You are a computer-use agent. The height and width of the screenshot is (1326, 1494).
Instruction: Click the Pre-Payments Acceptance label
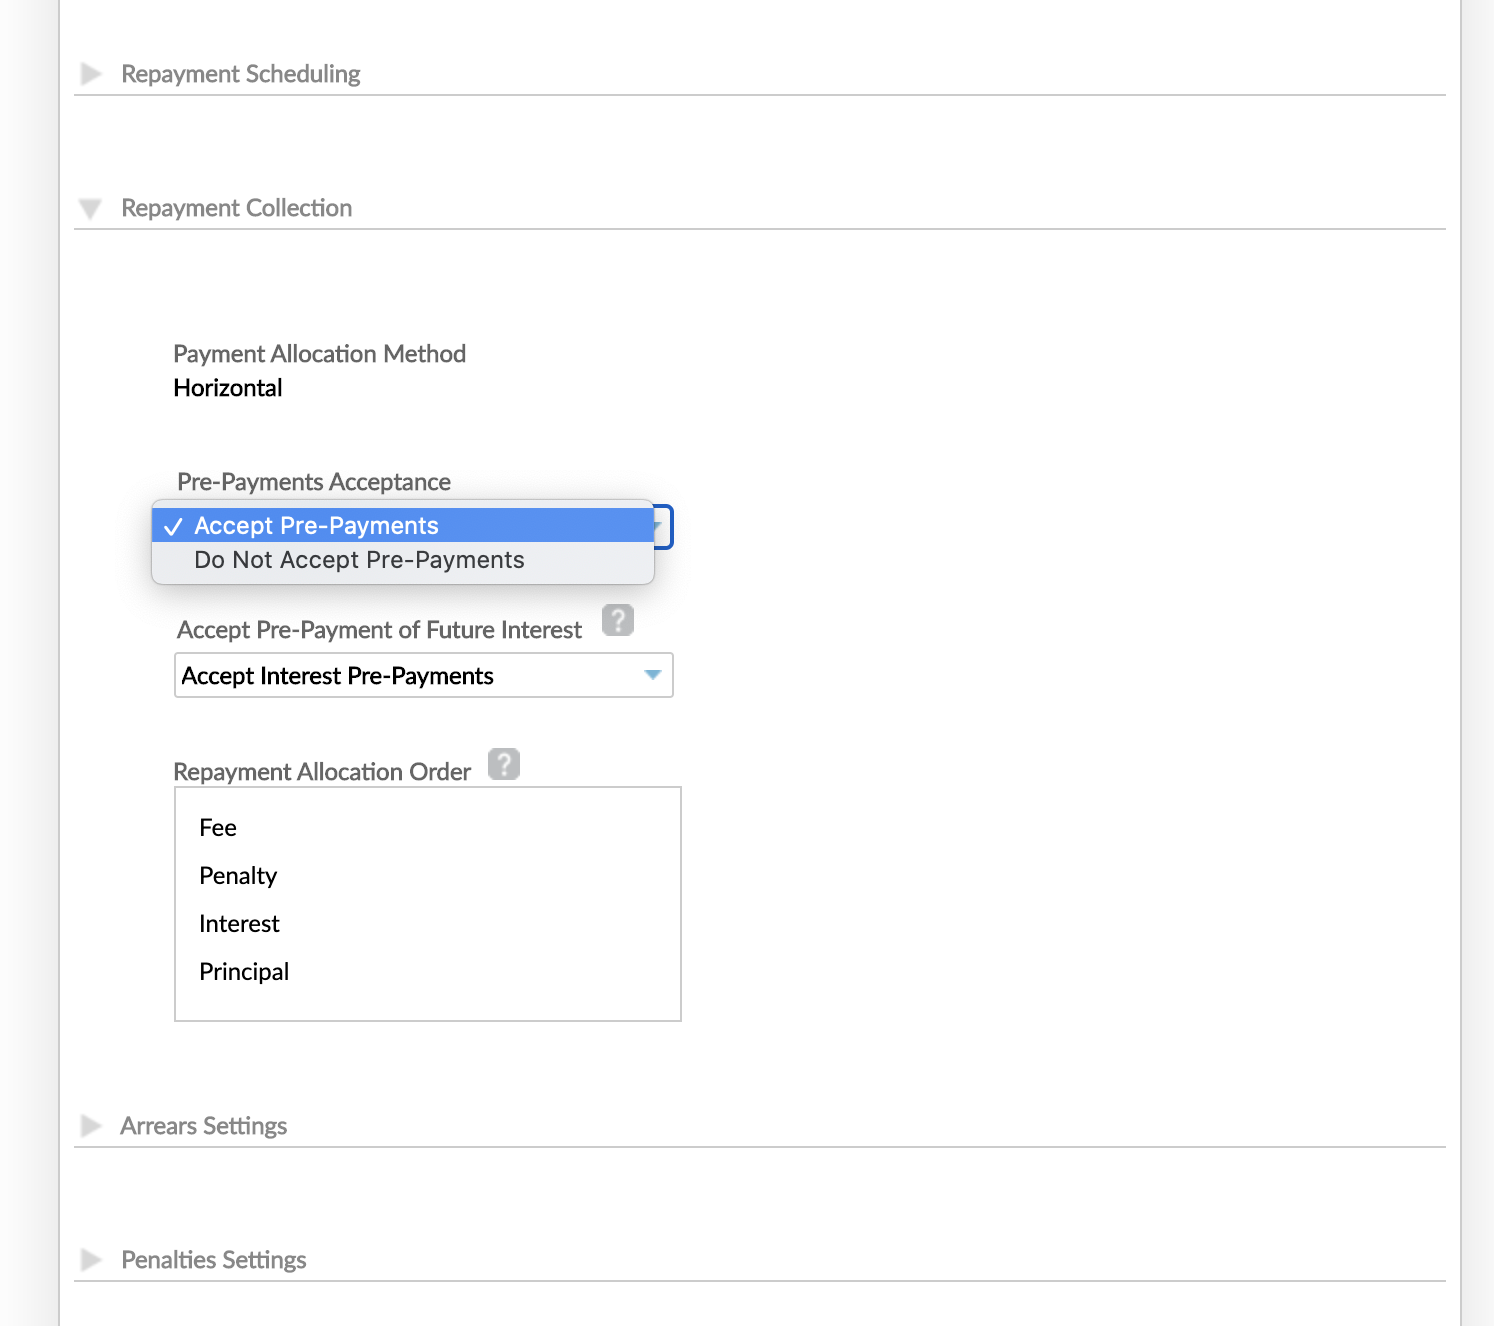[313, 481]
